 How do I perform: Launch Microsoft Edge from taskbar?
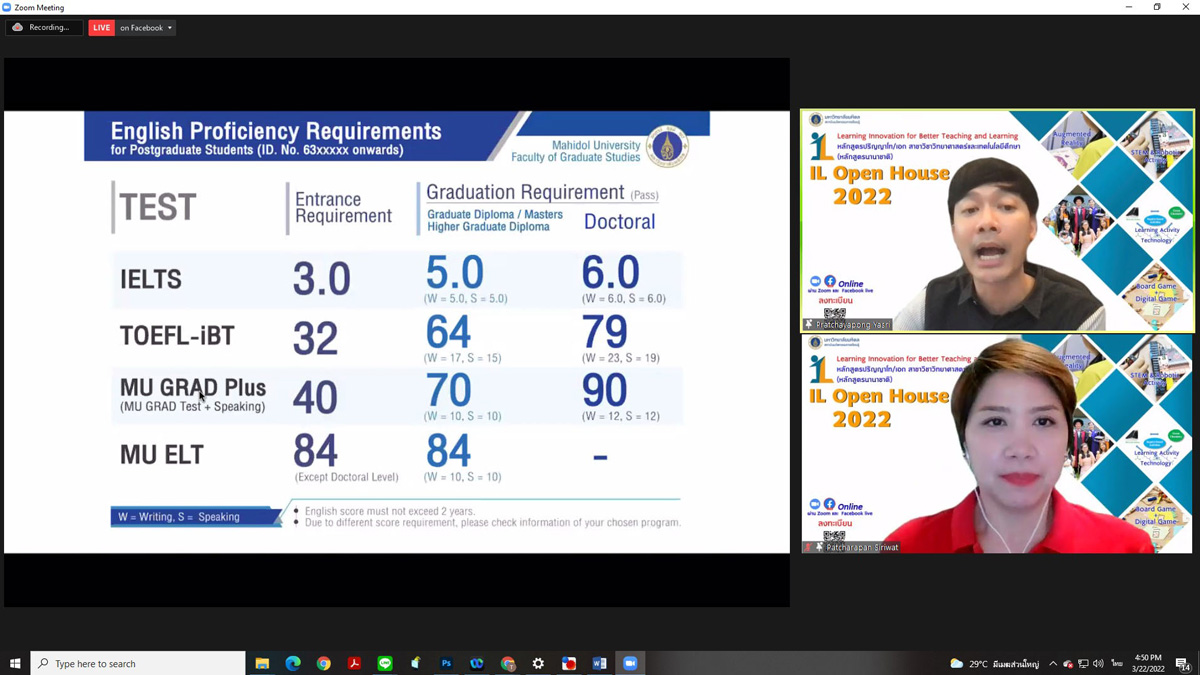[x=293, y=664]
